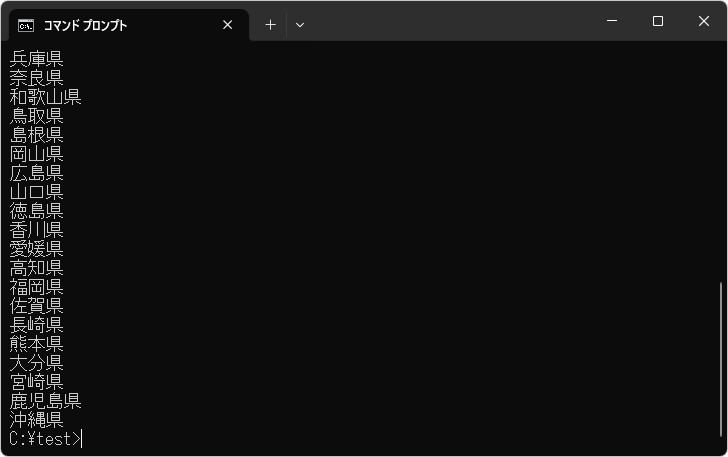Click the 広島県 output line
The width and height of the screenshot is (728, 457).
point(37,173)
